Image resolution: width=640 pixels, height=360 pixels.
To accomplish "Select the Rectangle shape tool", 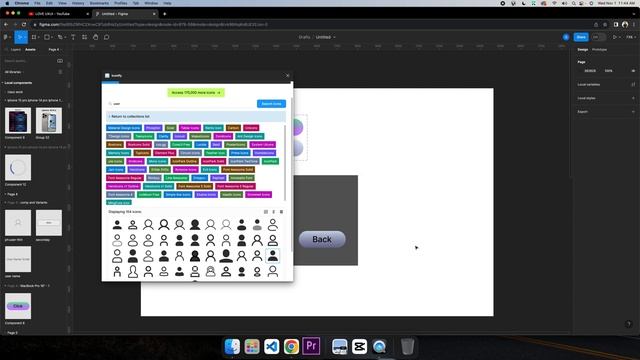I will (x=47, y=37).
